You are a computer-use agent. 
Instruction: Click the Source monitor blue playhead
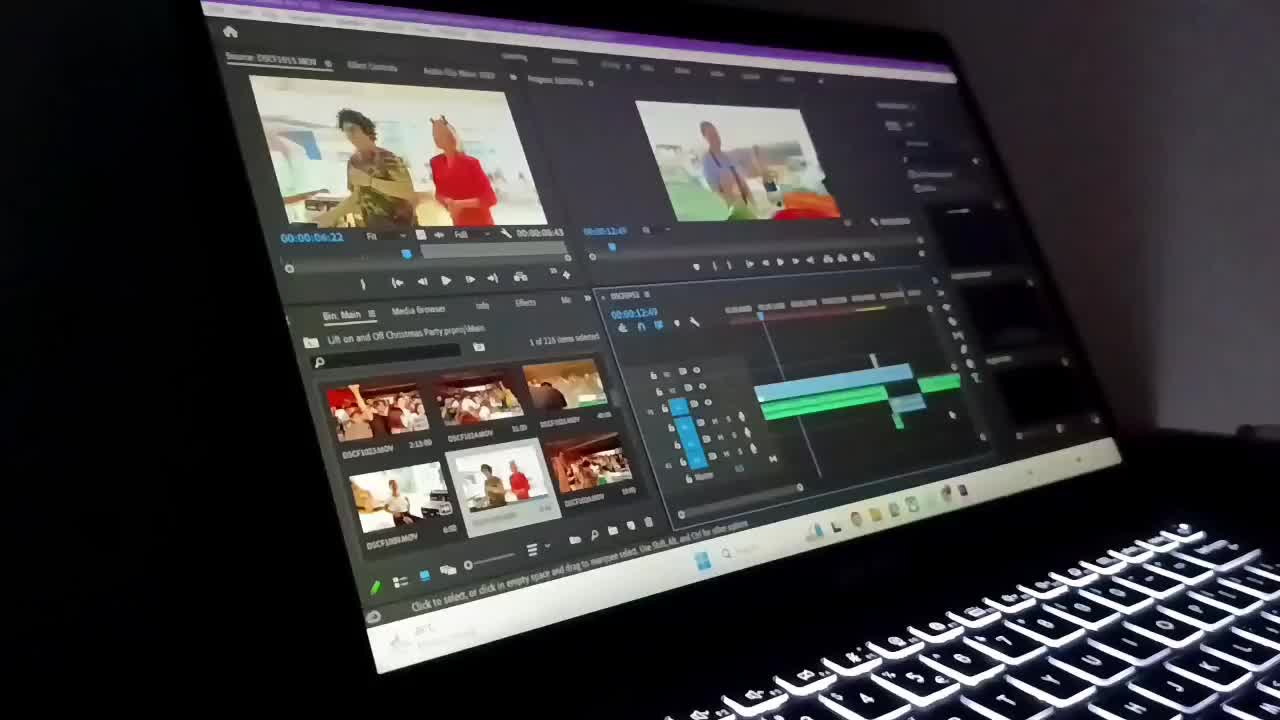pos(406,254)
